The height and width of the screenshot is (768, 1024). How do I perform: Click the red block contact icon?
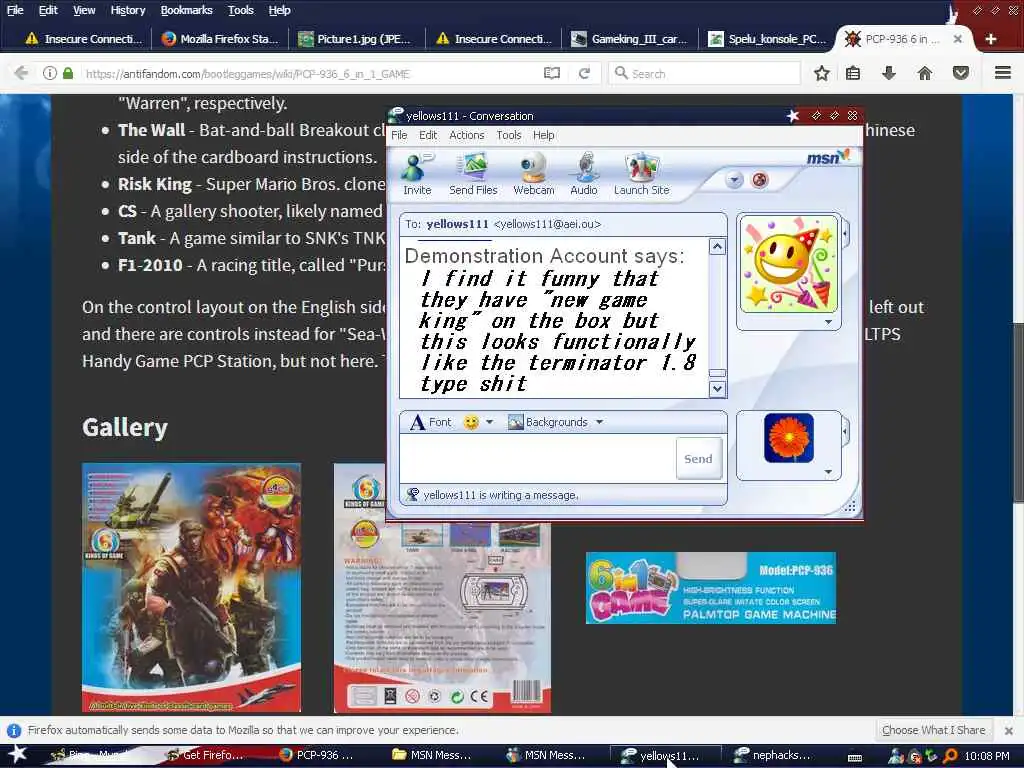pyautogui.click(x=760, y=180)
